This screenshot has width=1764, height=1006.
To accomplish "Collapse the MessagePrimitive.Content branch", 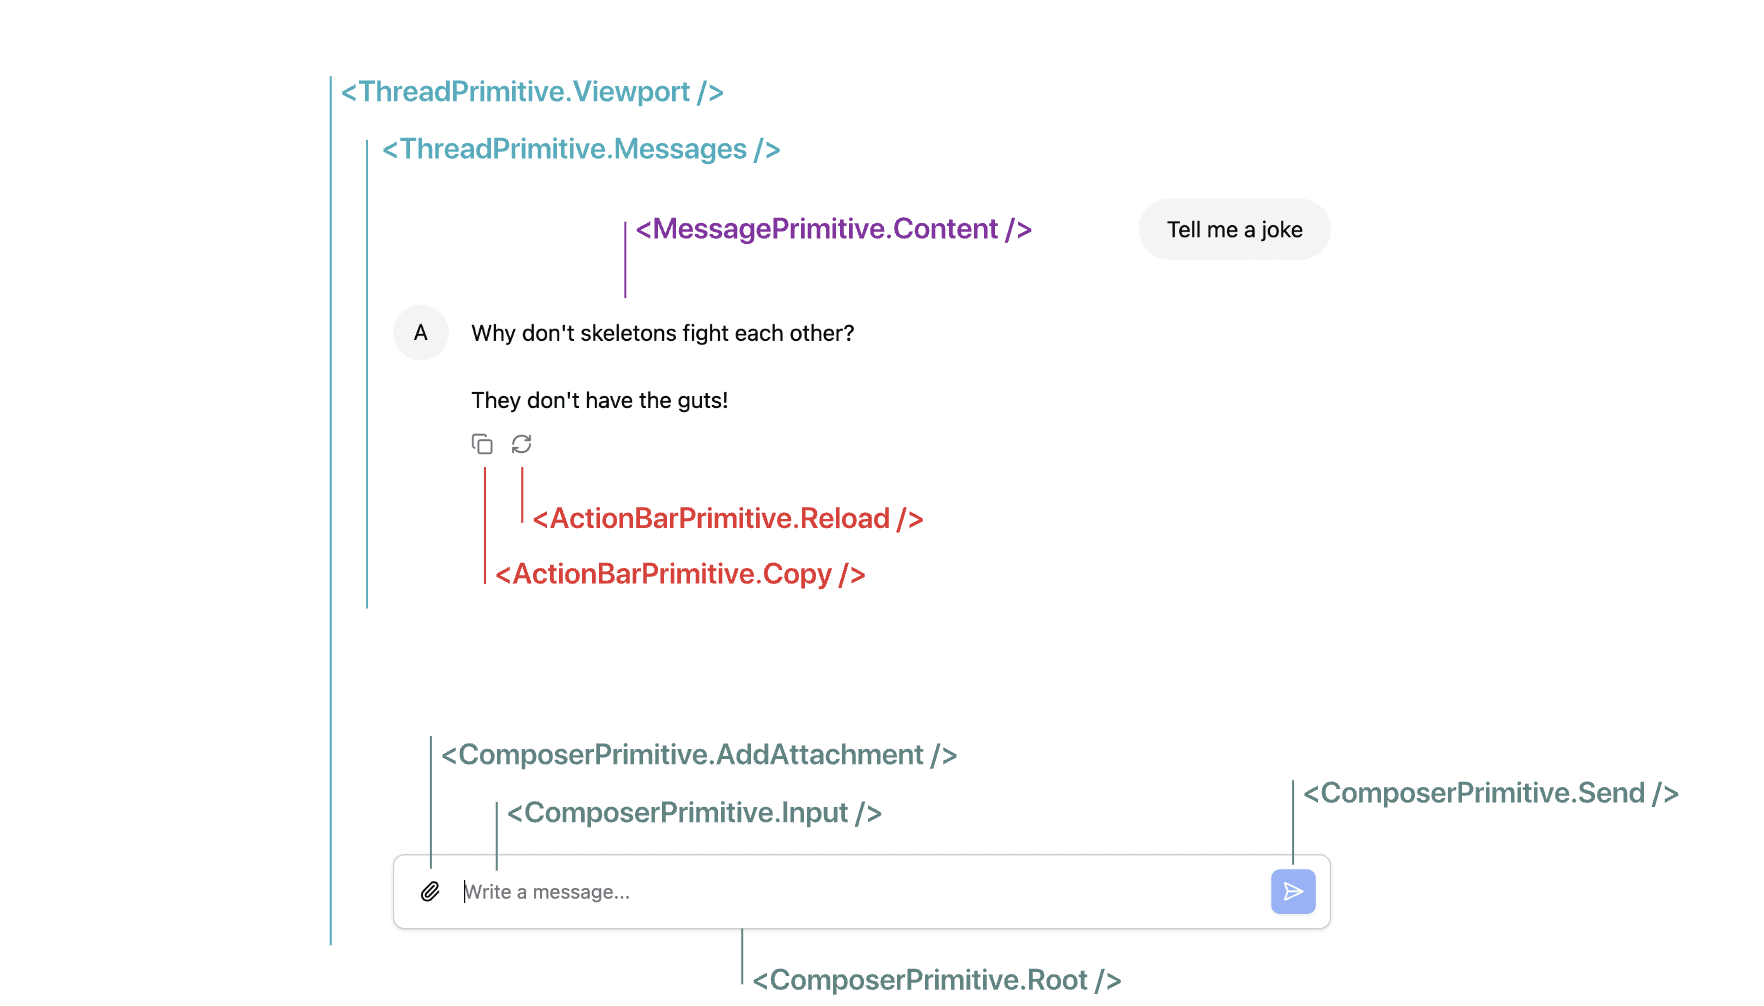I will coord(832,229).
